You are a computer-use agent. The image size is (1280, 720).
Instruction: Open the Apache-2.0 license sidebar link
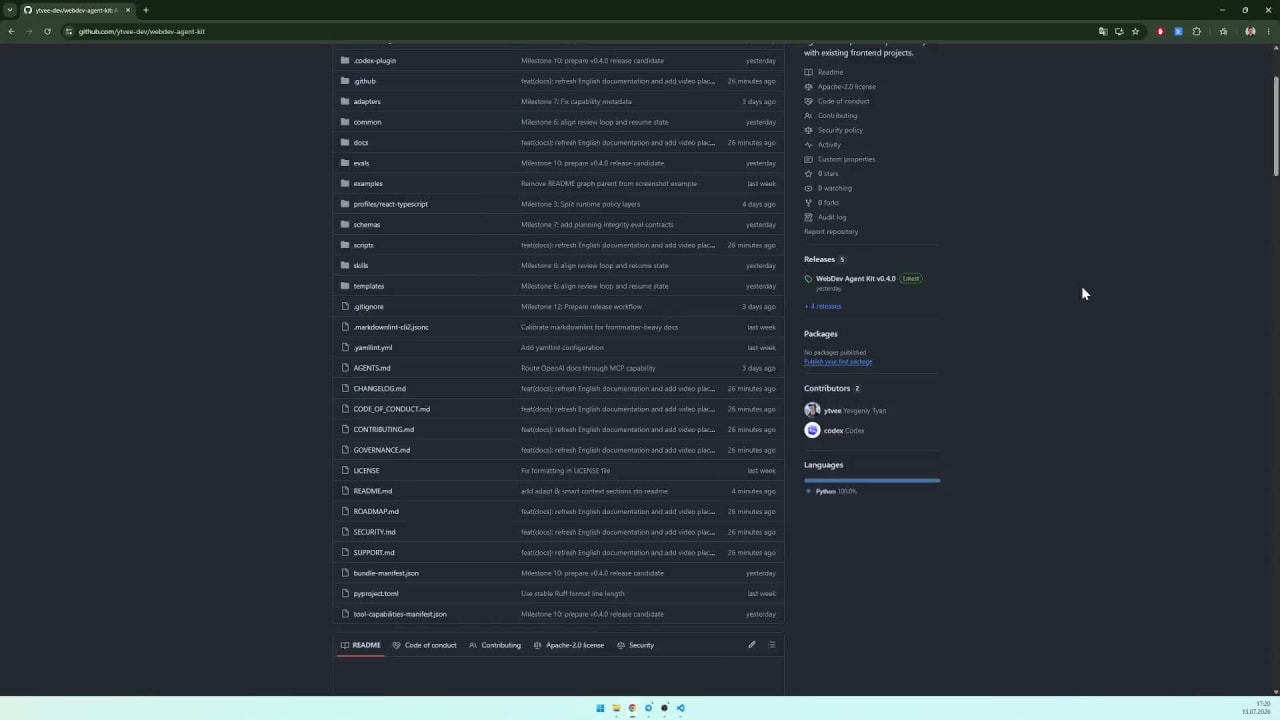pyautogui.click(x=846, y=87)
